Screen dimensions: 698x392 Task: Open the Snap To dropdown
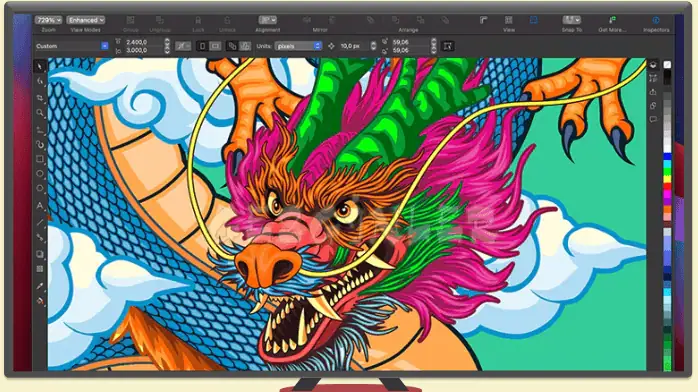[x=572, y=20]
